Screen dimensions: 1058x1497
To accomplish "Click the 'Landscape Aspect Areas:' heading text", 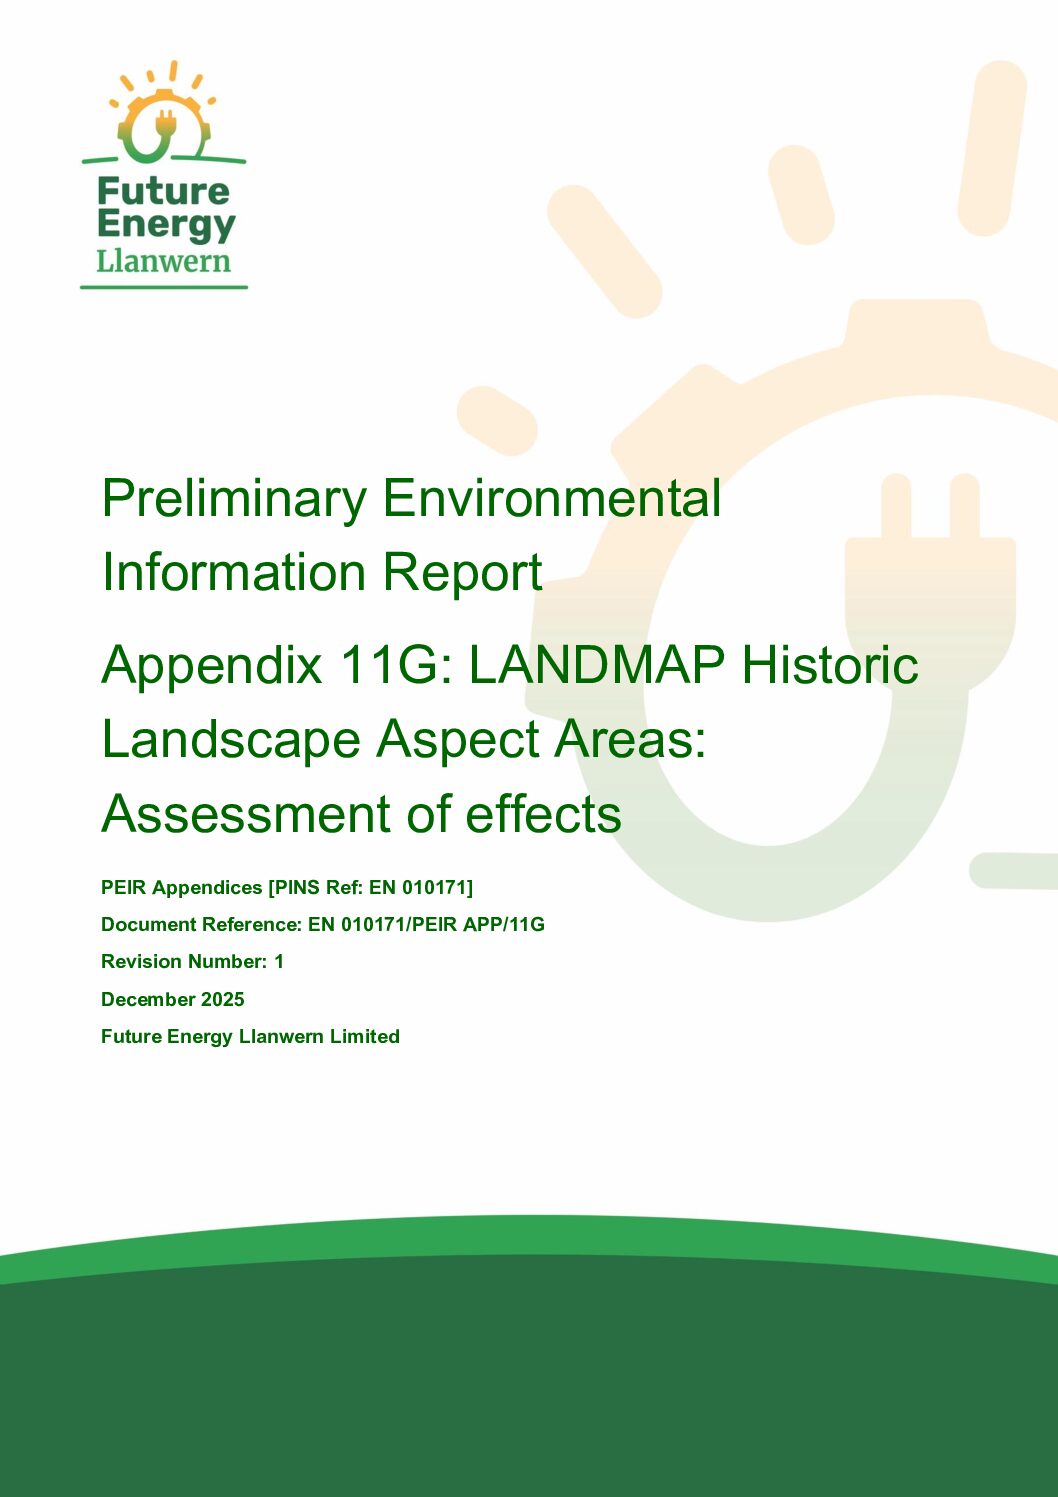I will point(404,740).
